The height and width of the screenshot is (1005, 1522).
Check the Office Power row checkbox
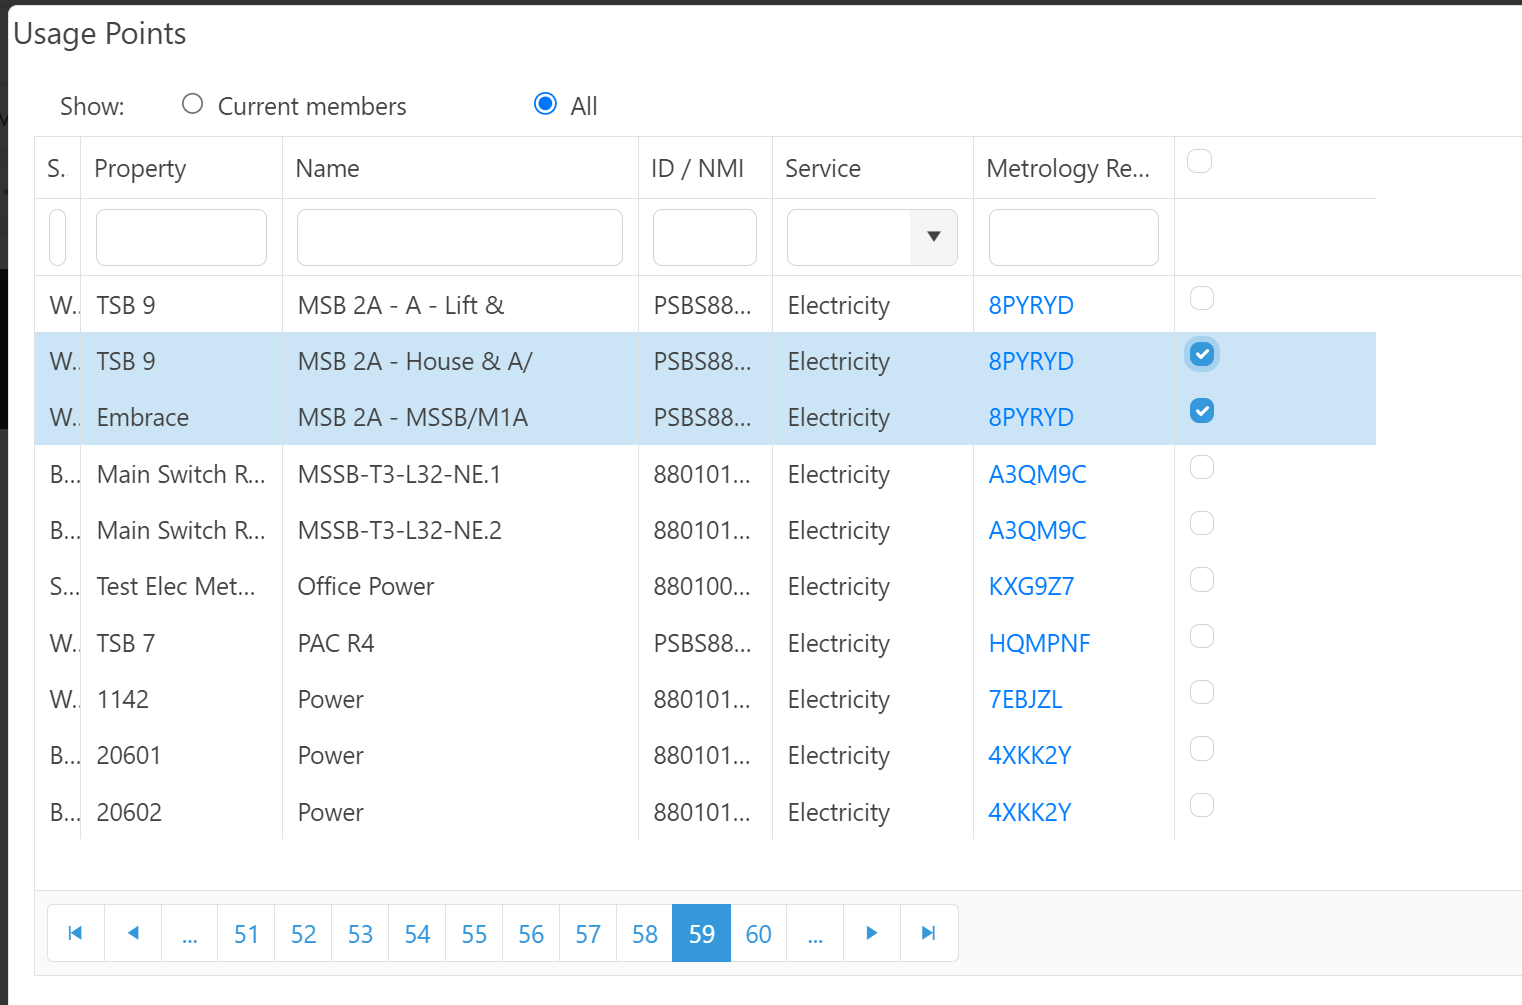pyautogui.click(x=1202, y=580)
